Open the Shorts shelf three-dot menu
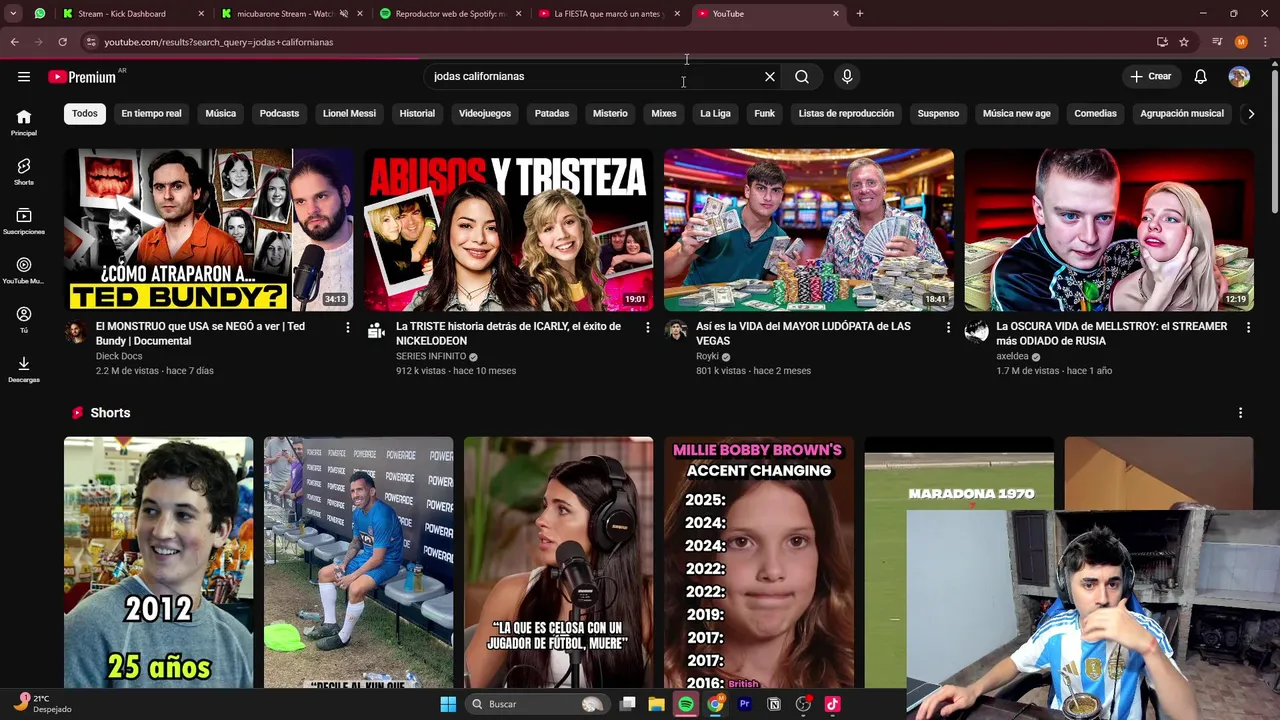Viewport: 1280px width, 720px height. pyautogui.click(x=1241, y=413)
